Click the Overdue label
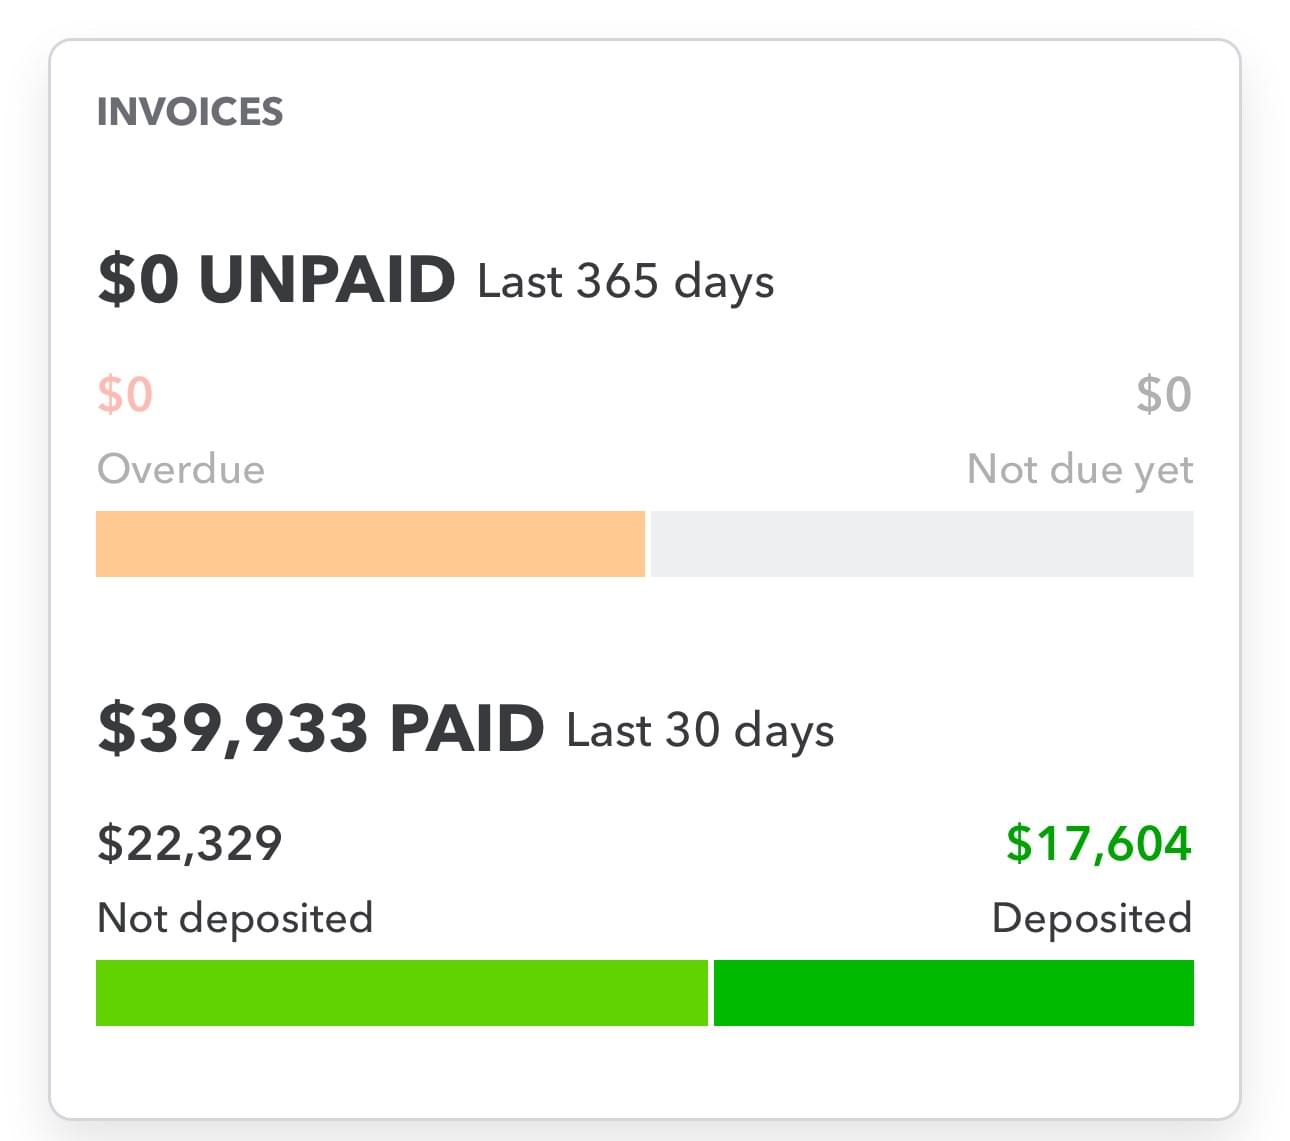This screenshot has width=1290, height=1141. tap(181, 469)
